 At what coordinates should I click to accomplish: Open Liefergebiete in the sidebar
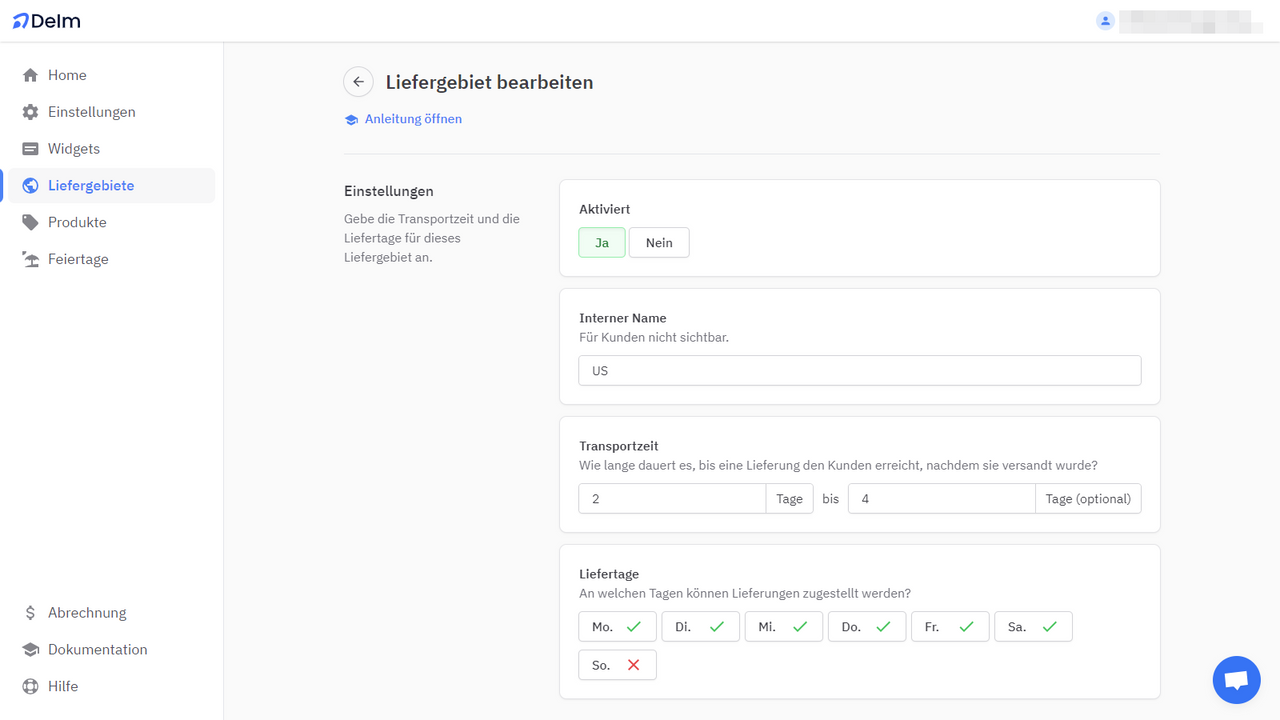pos(109,186)
